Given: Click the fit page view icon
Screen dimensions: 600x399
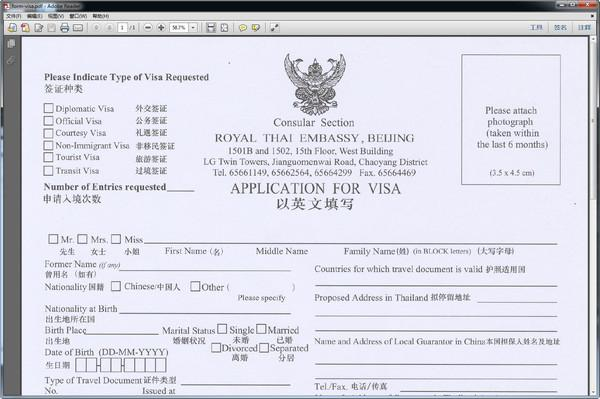Looking at the screenshot, I should point(224,28).
